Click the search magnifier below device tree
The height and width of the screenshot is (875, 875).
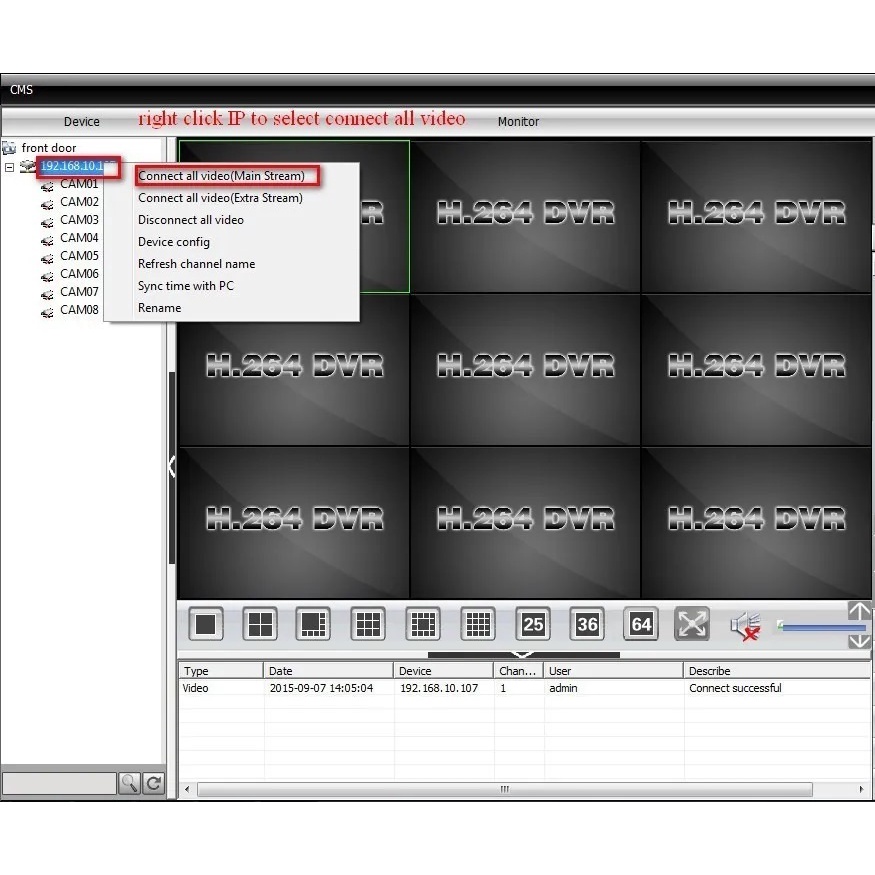(130, 784)
